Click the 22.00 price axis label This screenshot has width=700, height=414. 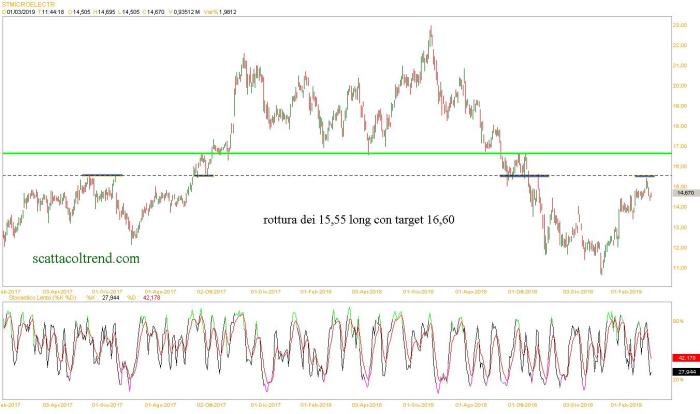(x=680, y=46)
